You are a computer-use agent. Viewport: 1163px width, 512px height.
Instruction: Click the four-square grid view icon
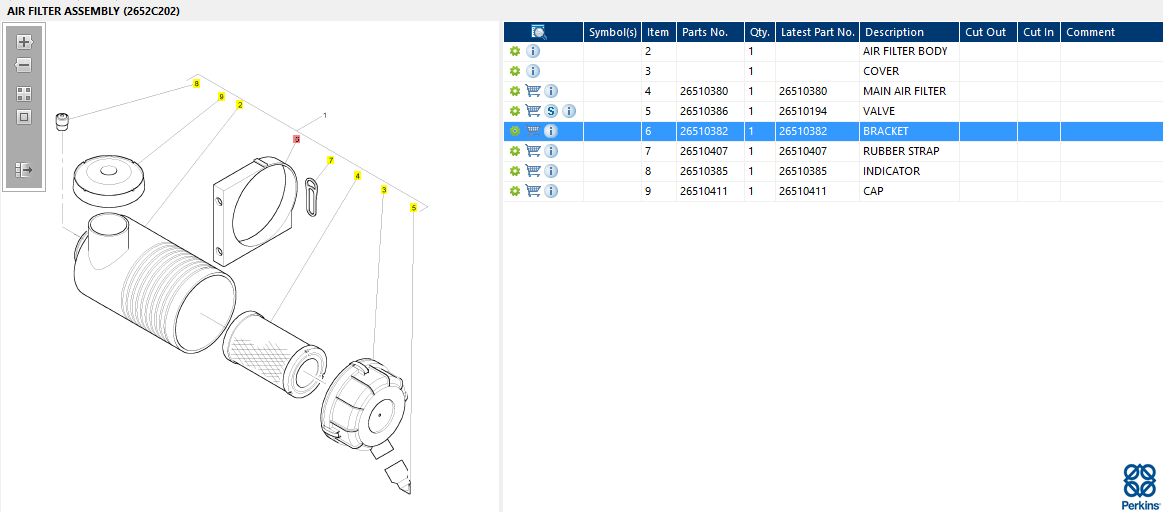pos(24,93)
